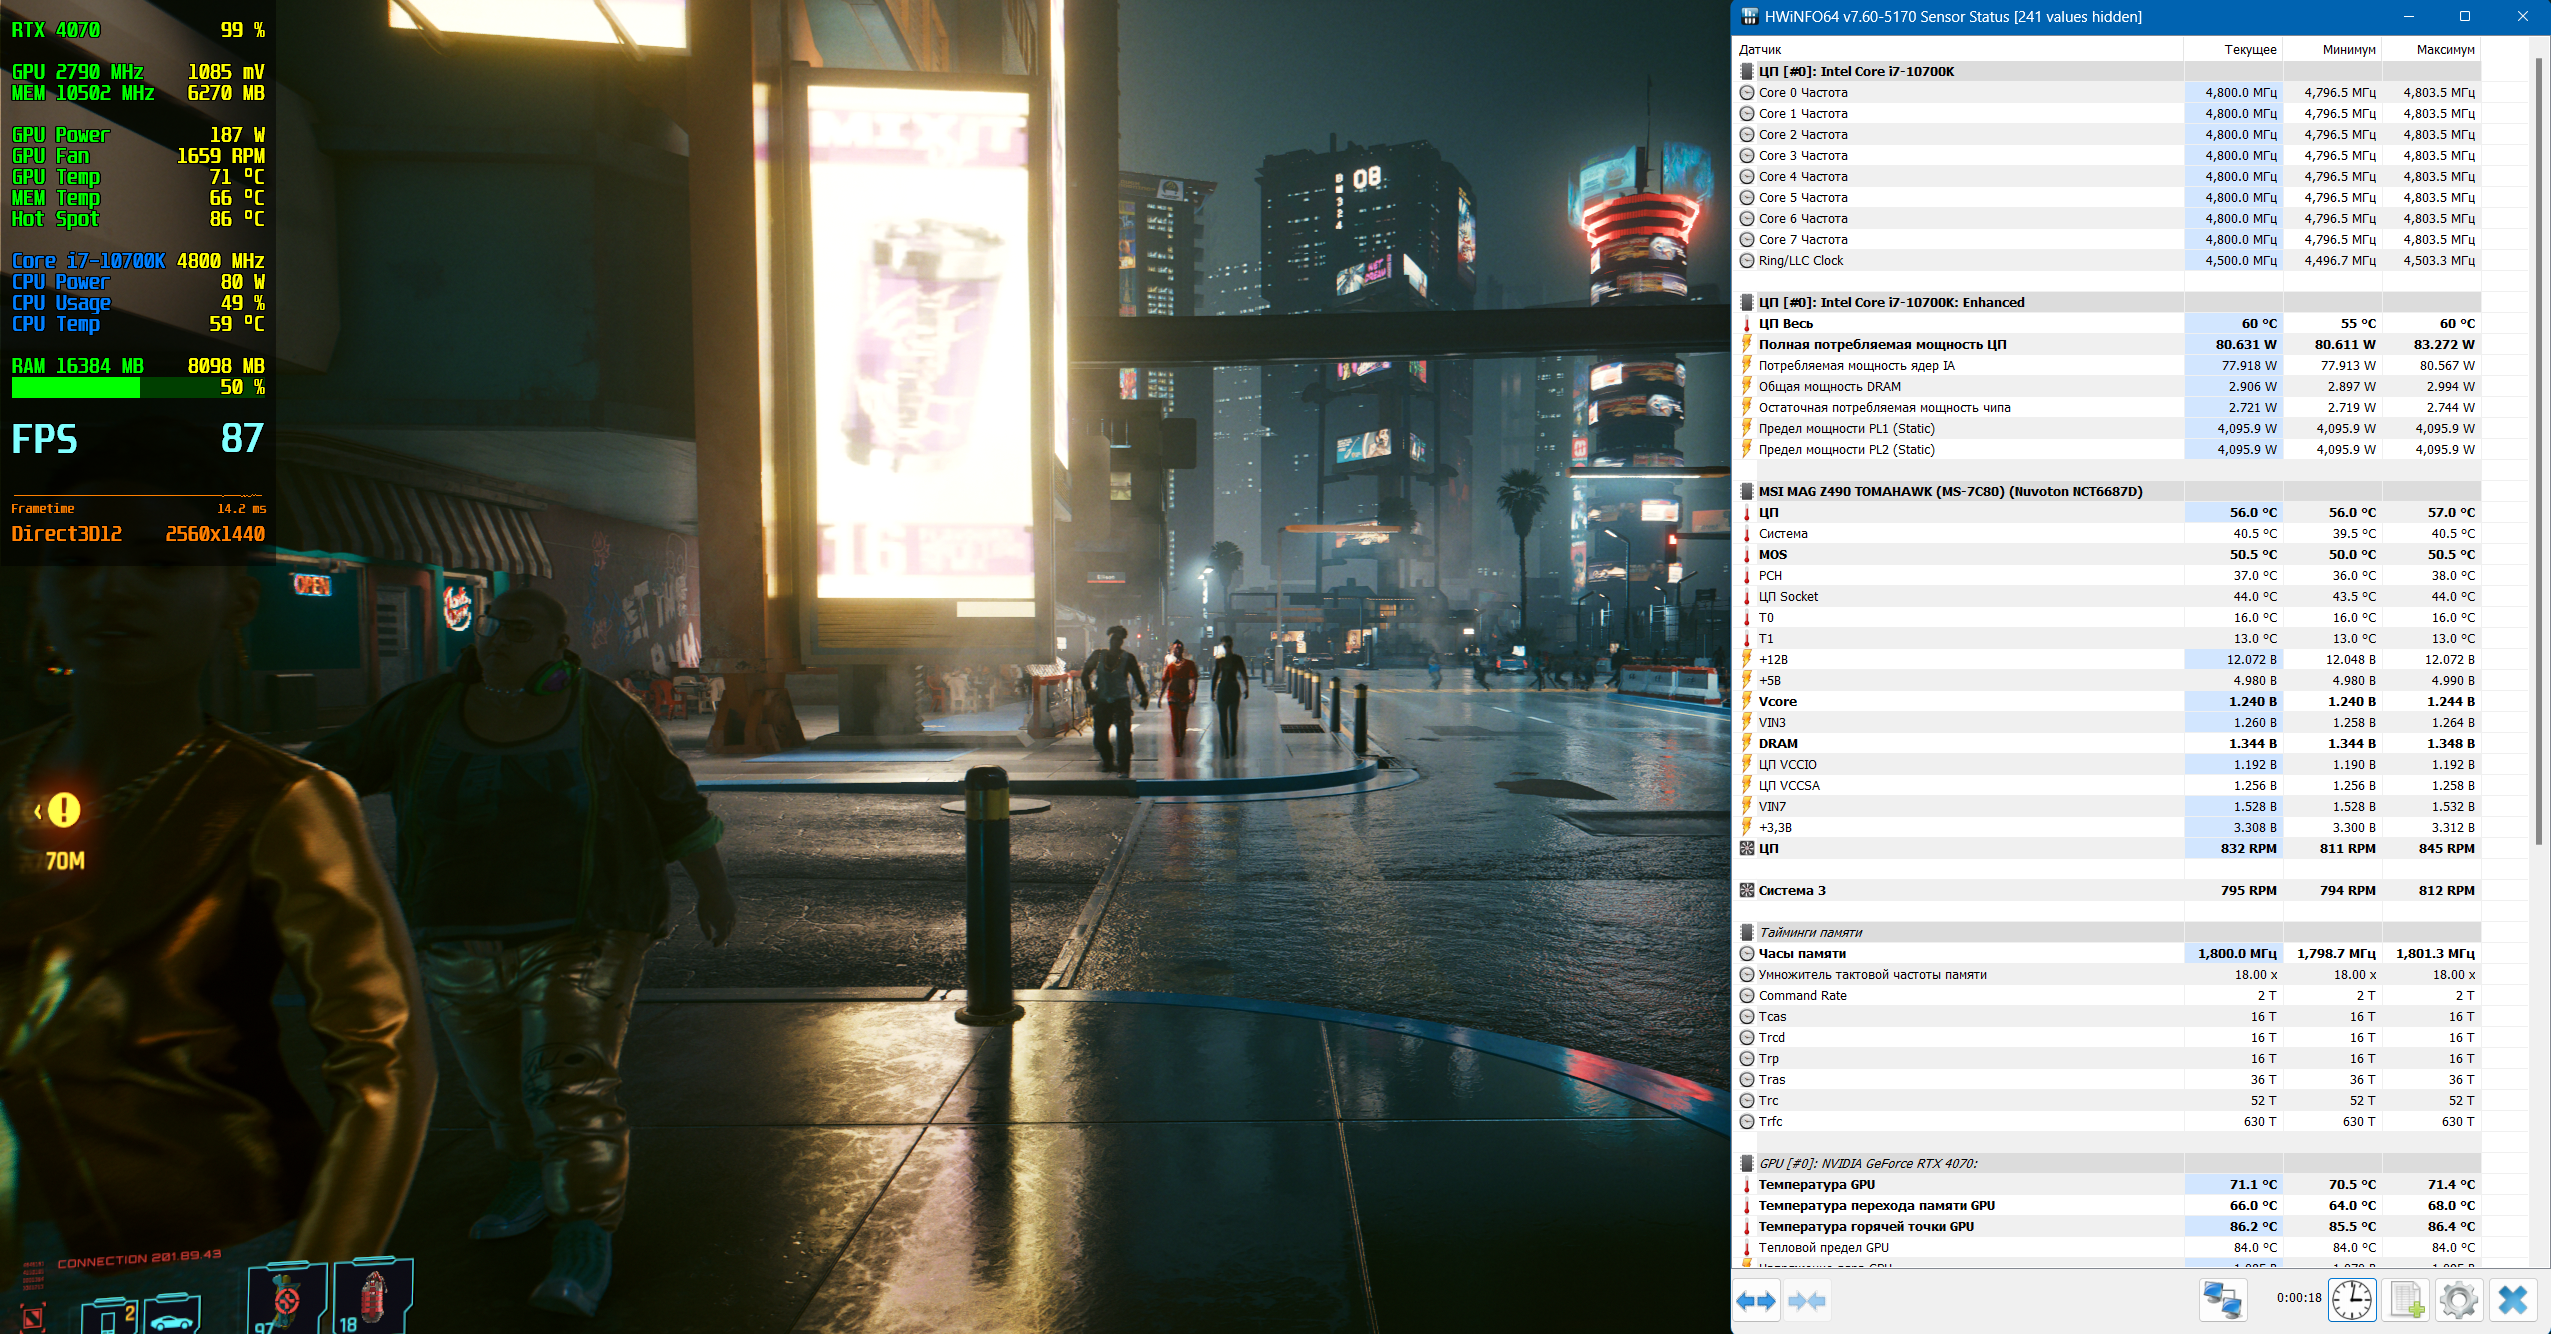Select the Умножитель тактовой частоты памяти row
The width and height of the screenshot is (2551, 1334).
tap(2107, 974)
